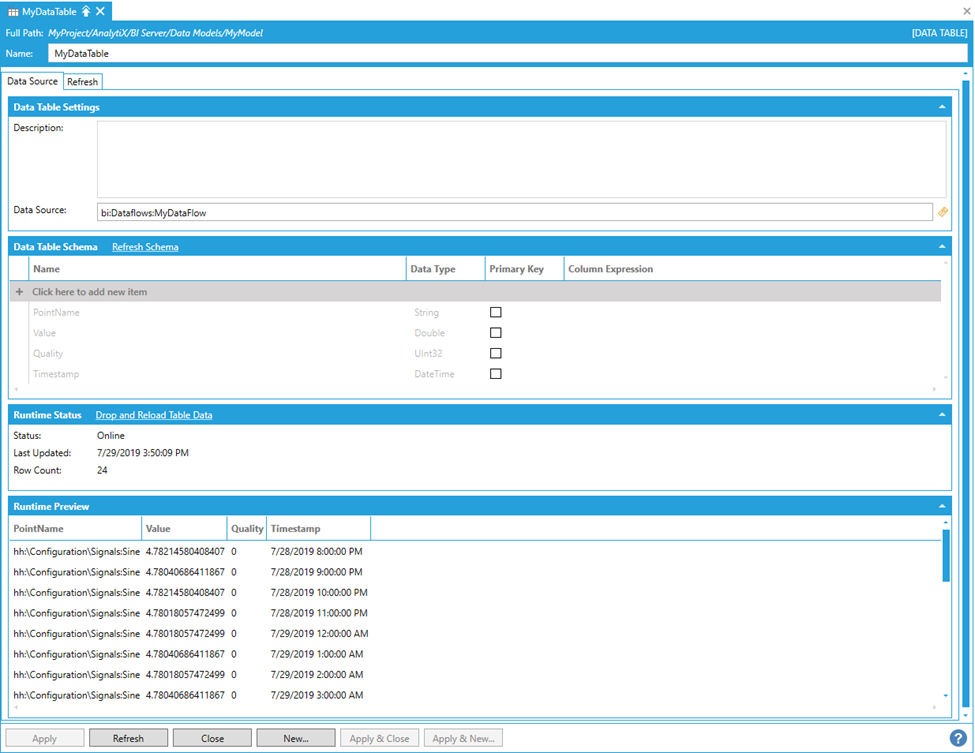Click the Runtime Preview vertical scrollbar
The width and height of the screenshot is (975, 753).
[946, 555]
